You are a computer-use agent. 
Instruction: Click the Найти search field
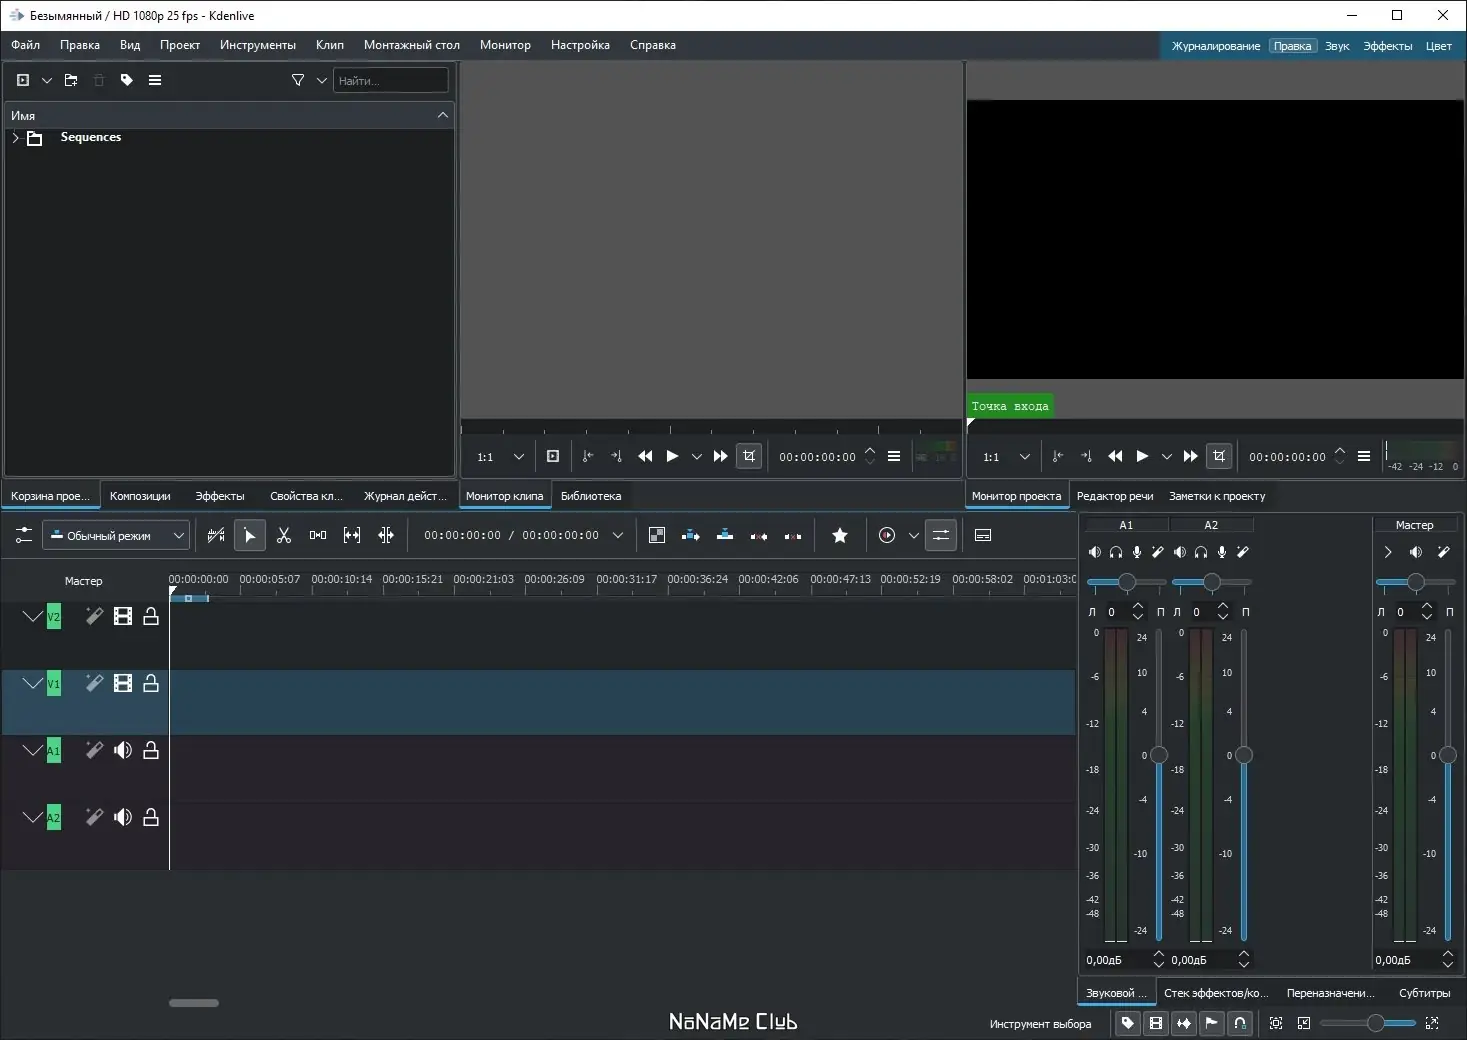coord(390,80)
